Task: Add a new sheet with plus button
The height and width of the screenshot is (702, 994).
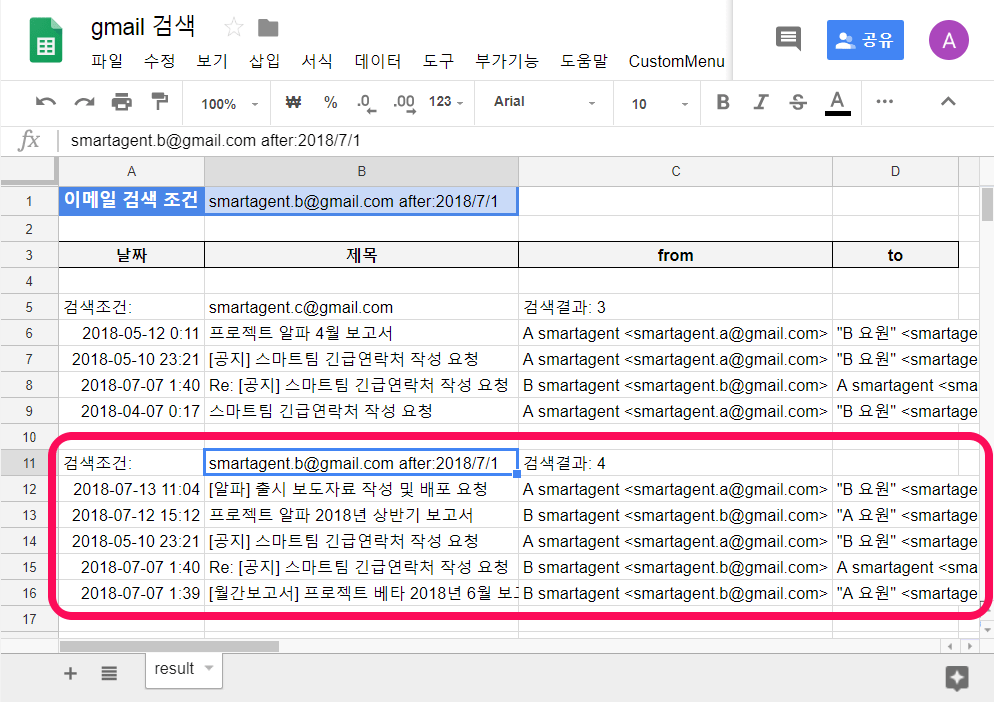Action: [69, 673]
